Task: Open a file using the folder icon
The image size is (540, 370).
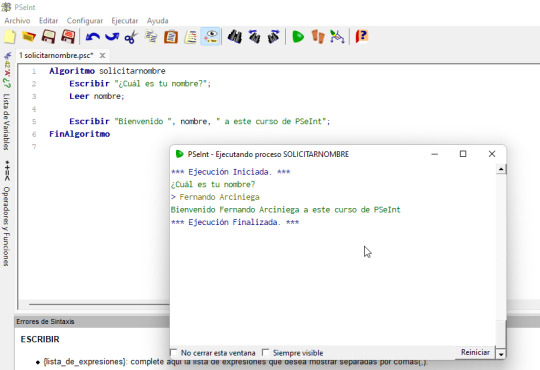Action: point(29,37)
